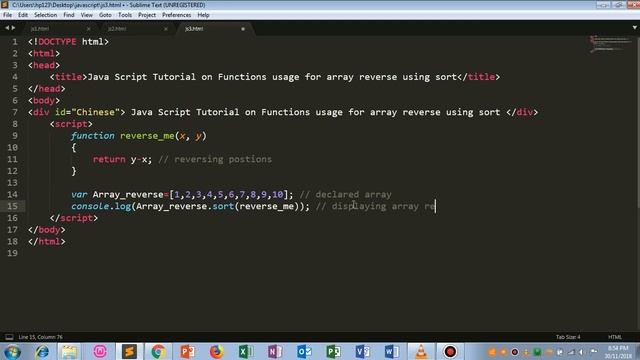Launch Internet Explorer from taskbar

(42, 352)
